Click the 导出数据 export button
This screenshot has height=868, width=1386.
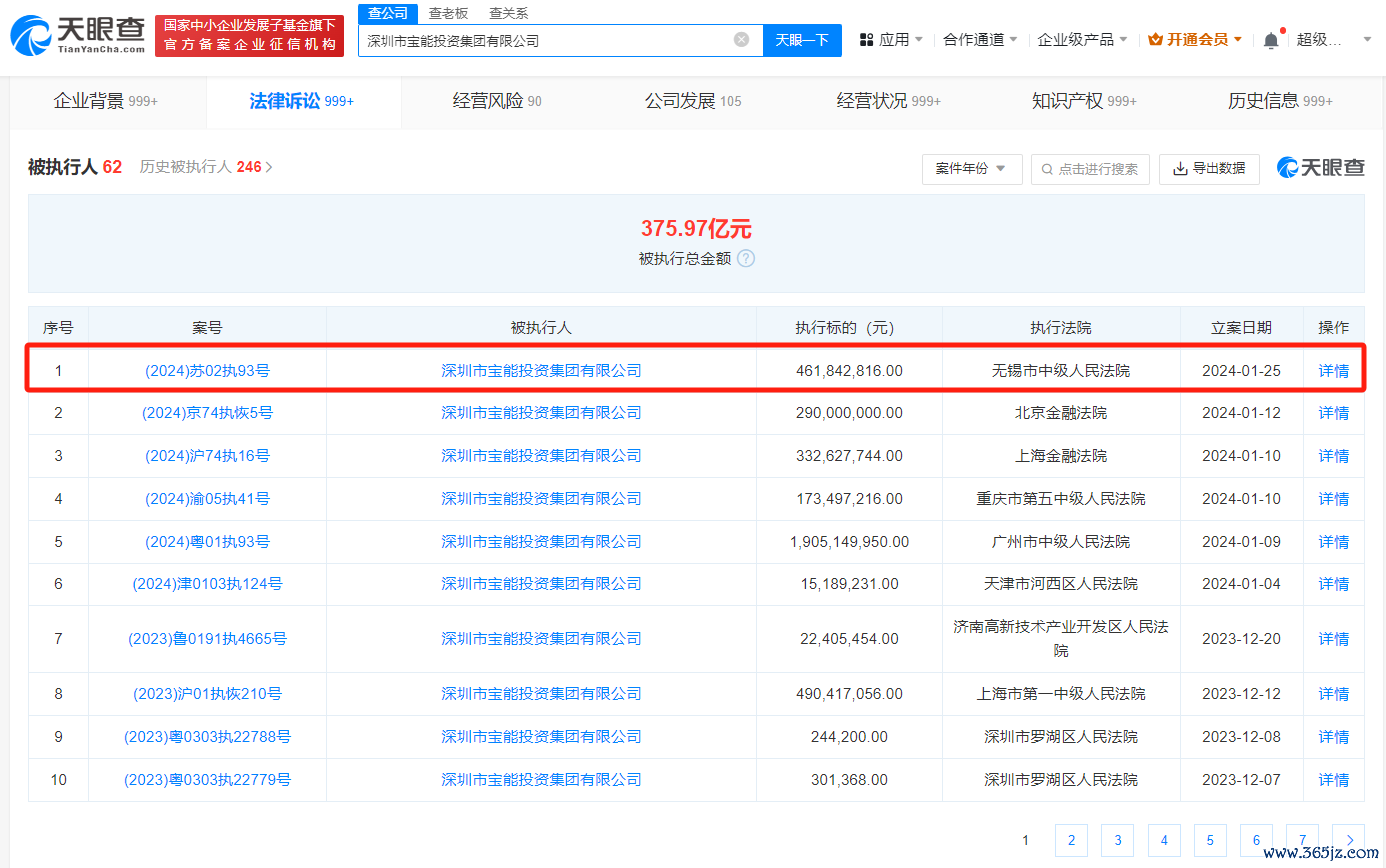click(x=1209, y=169)
